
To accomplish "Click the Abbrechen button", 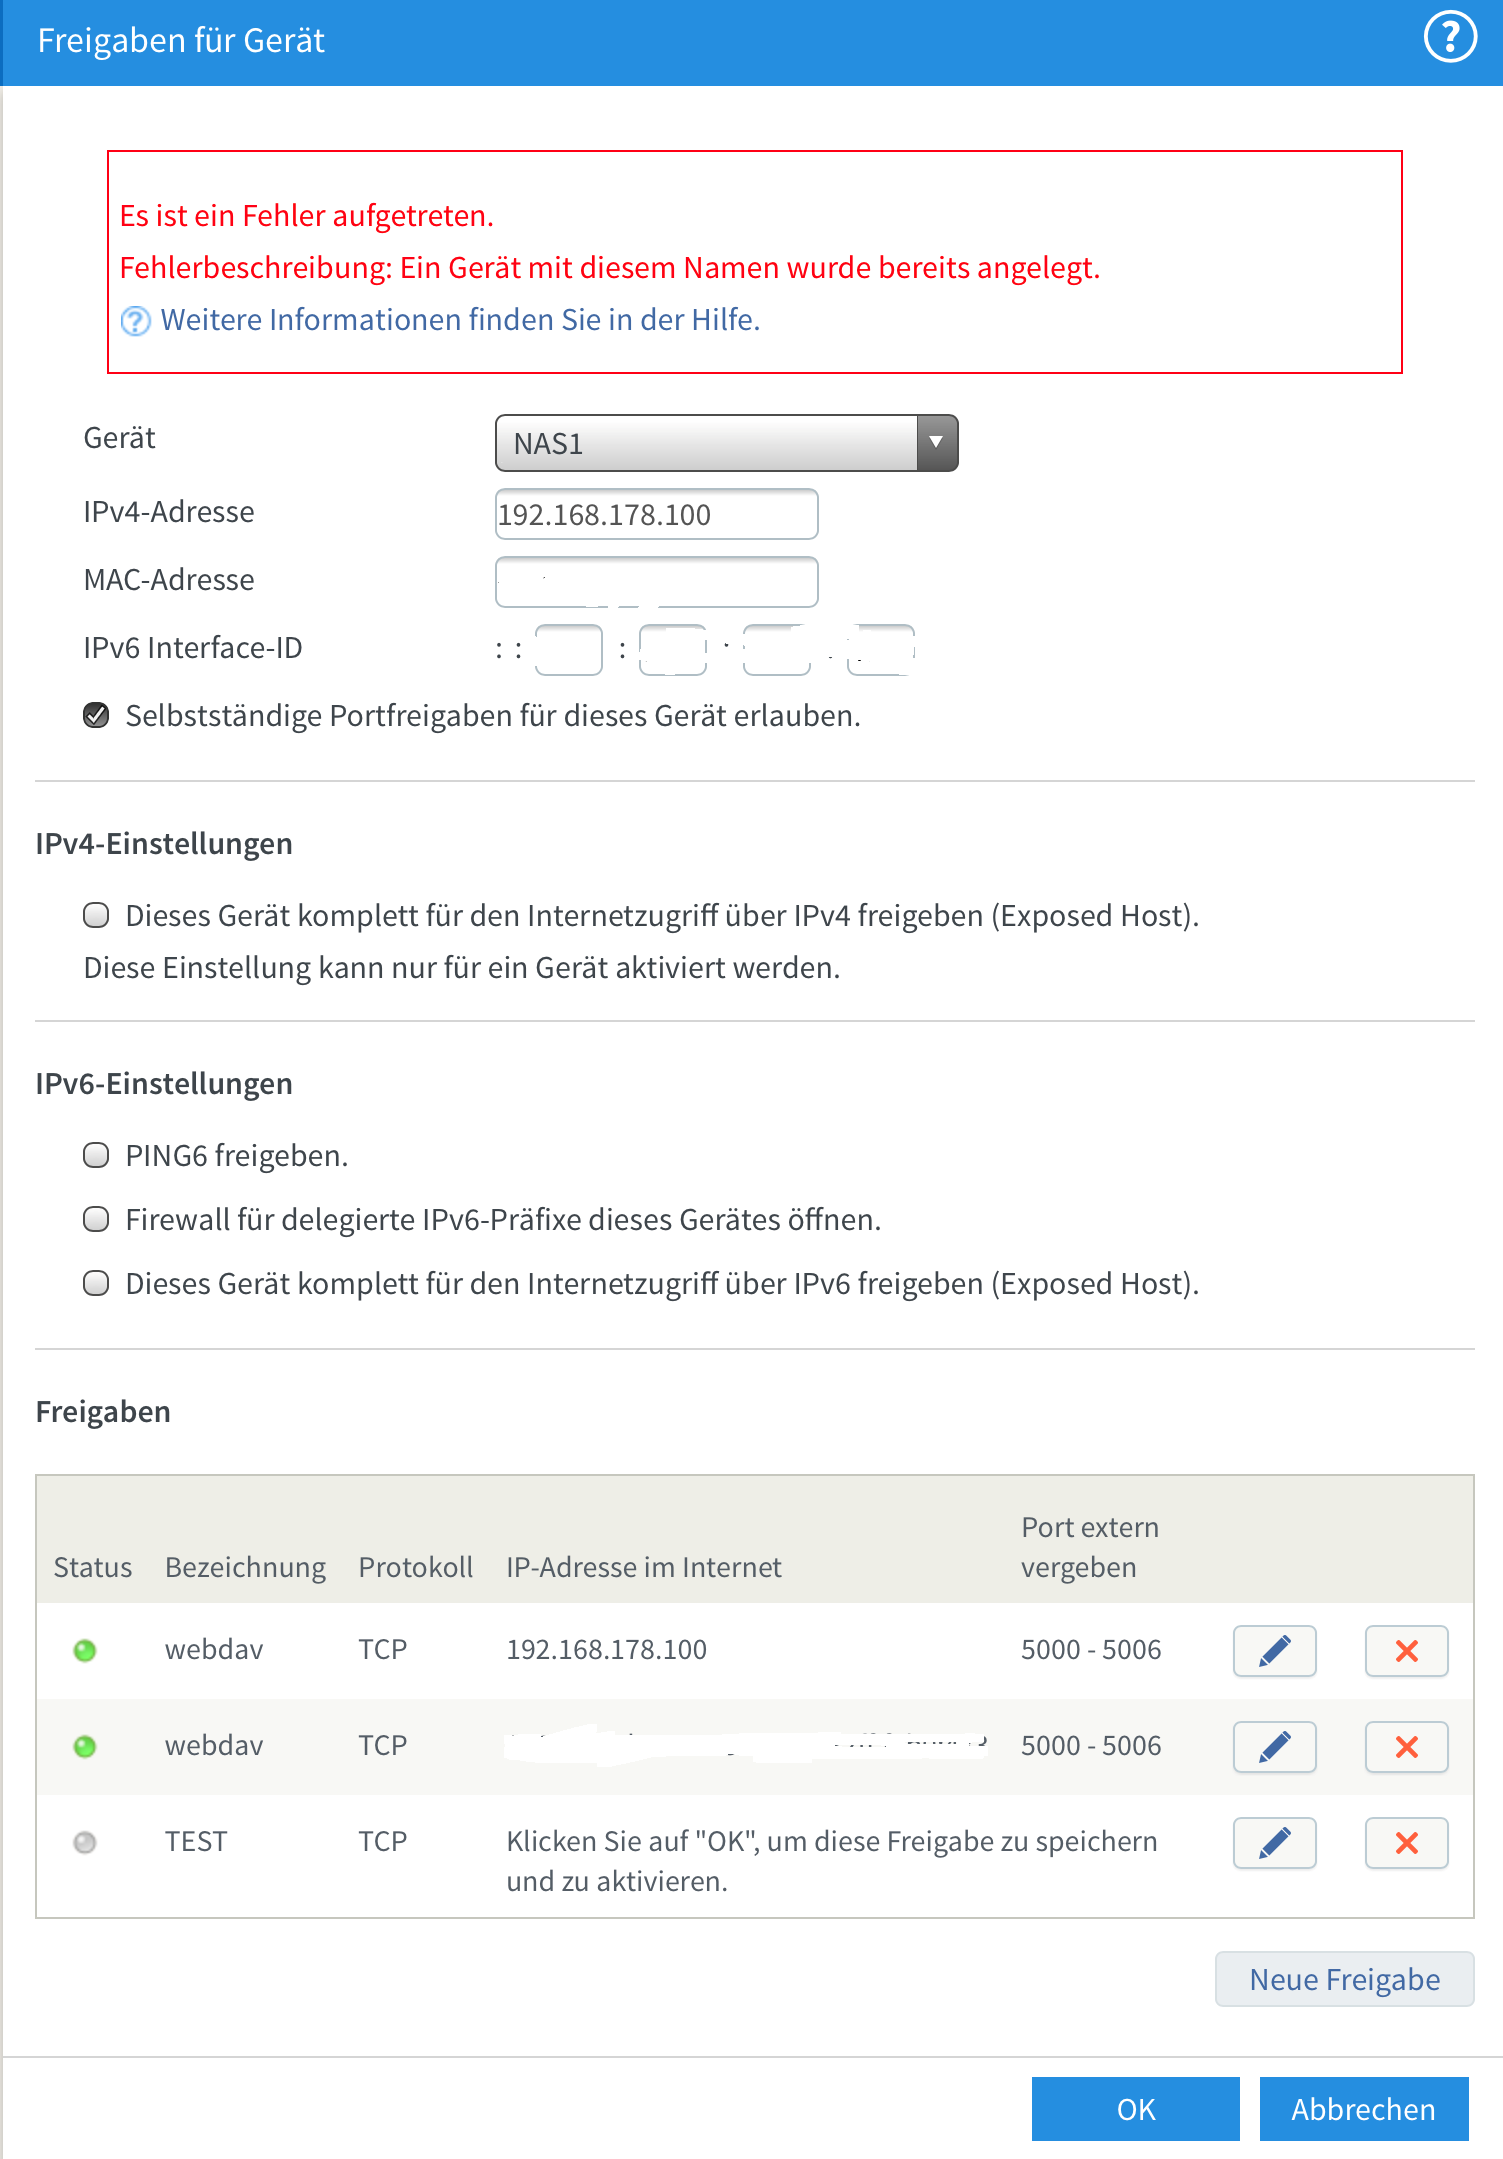I will tap(1363, 2108).
